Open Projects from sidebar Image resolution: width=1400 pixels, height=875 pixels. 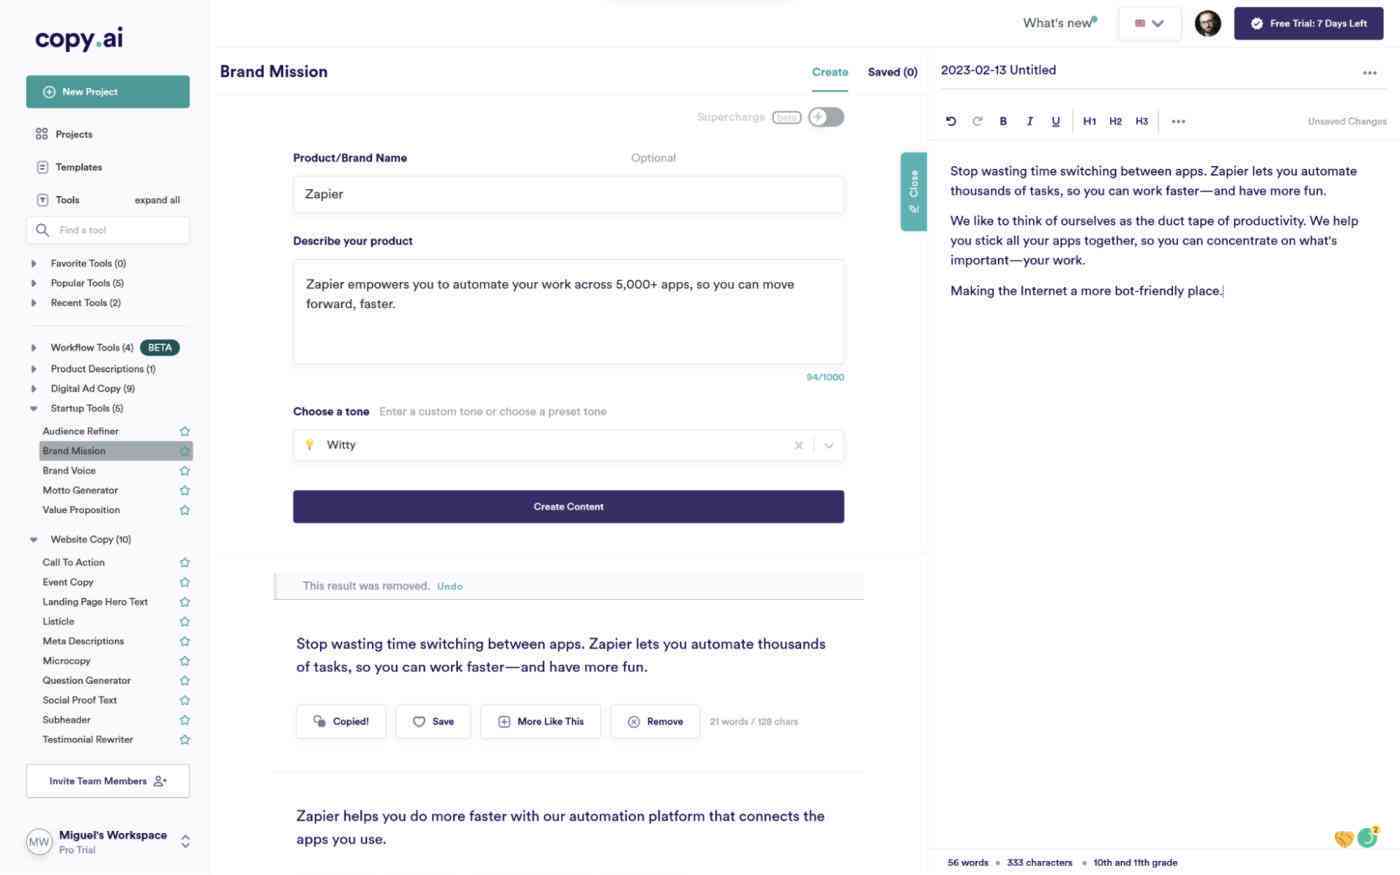tap(74, 134)
